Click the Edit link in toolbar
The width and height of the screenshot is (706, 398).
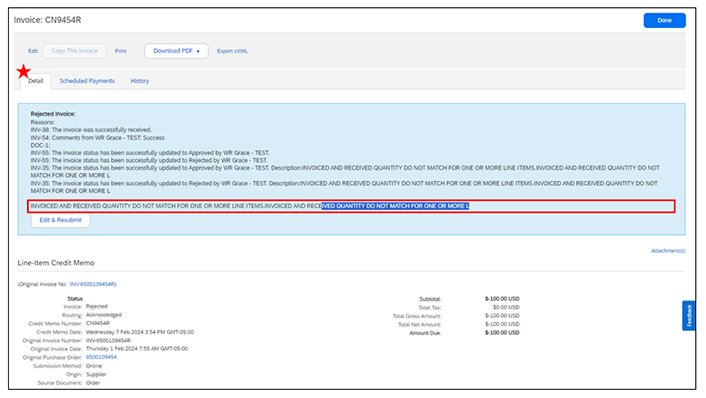33,51
